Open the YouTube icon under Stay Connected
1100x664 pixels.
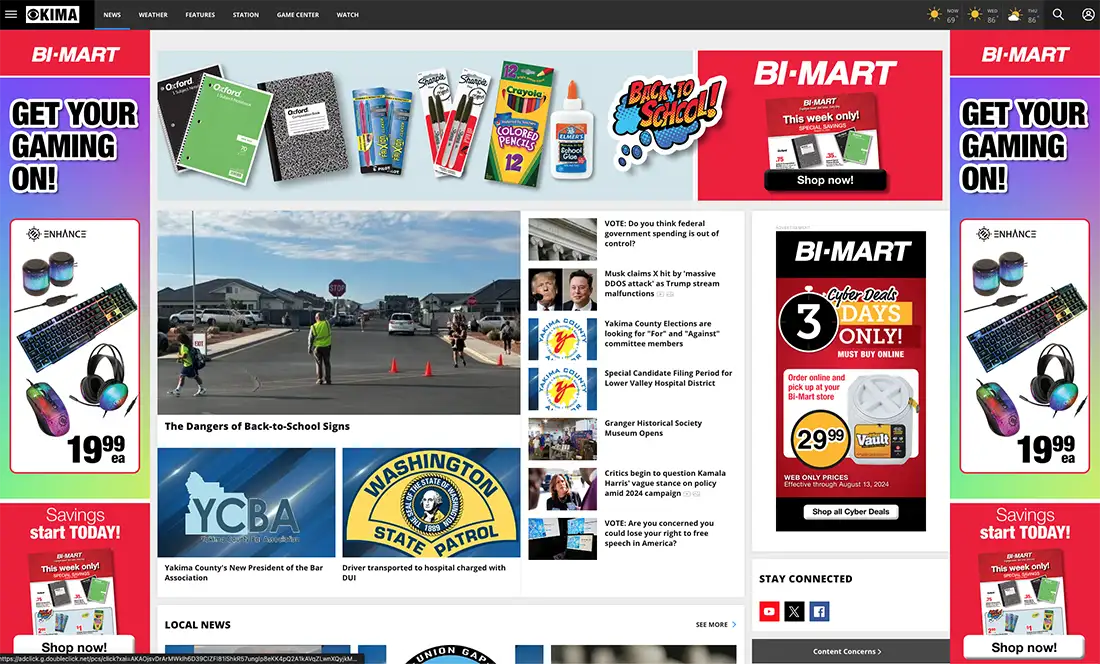[x=769, y=611]
